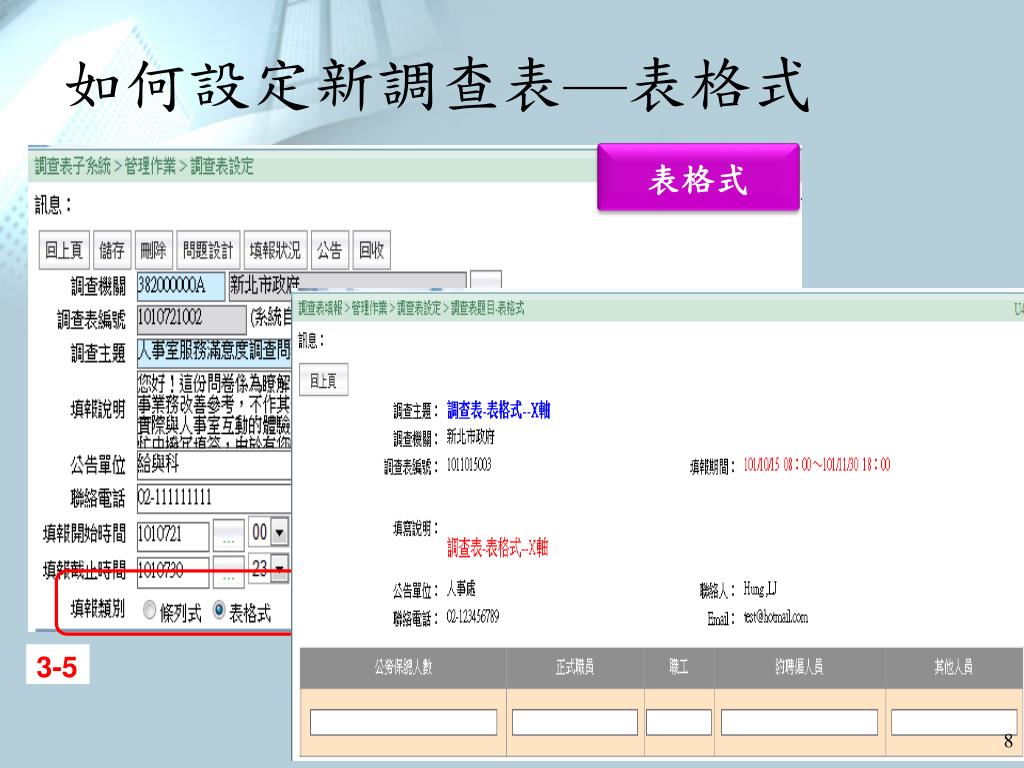Image resolution: width=1024 pixels, height=768 pixels.
Task: Open date picker for 填報開始時間
Action: (x=229, y=536)
